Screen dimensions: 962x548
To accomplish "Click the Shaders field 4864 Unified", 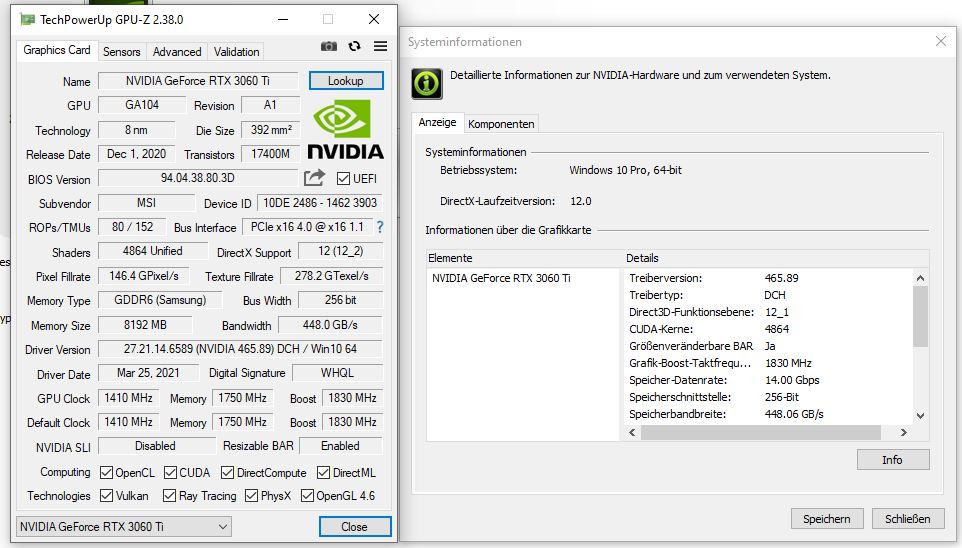I will click(x=153, y=251).
